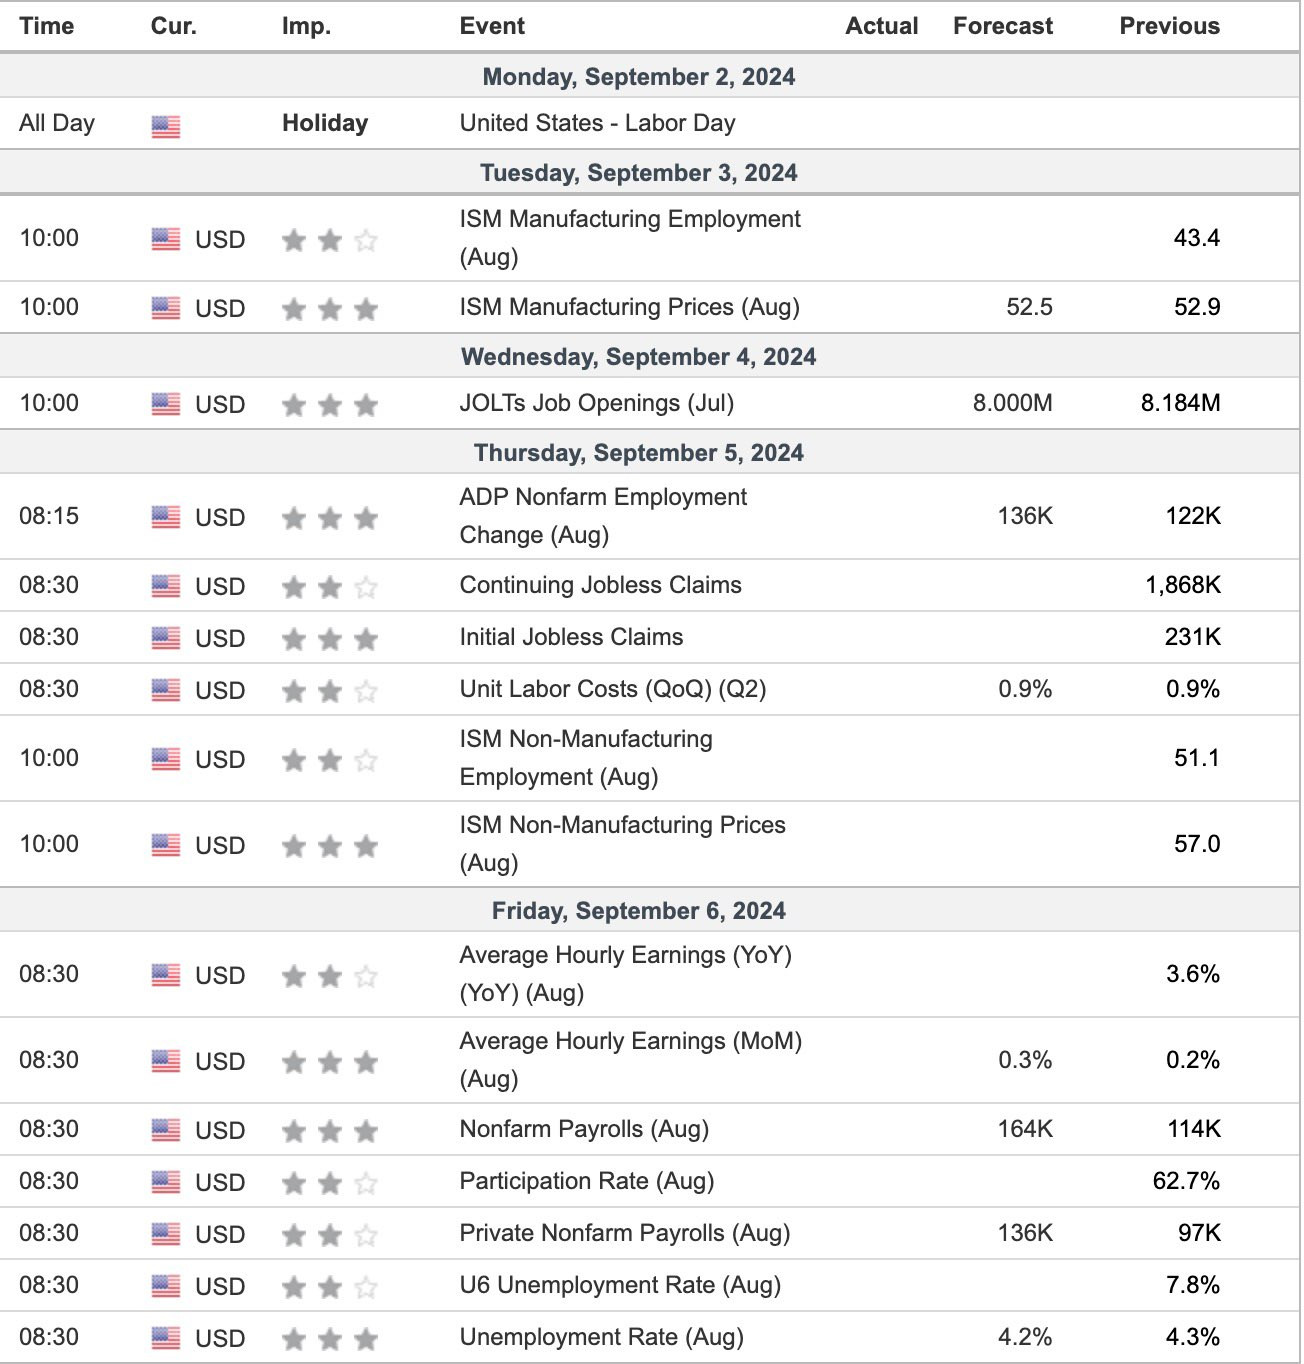Click the Time column header

point(47,26)
